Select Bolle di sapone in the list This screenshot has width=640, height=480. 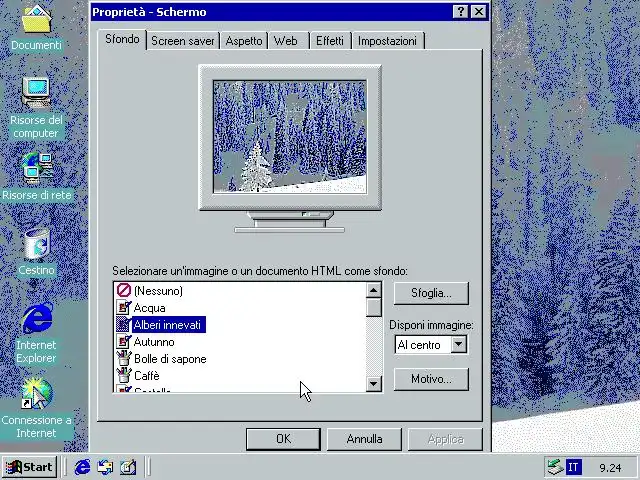pos(170,359)
